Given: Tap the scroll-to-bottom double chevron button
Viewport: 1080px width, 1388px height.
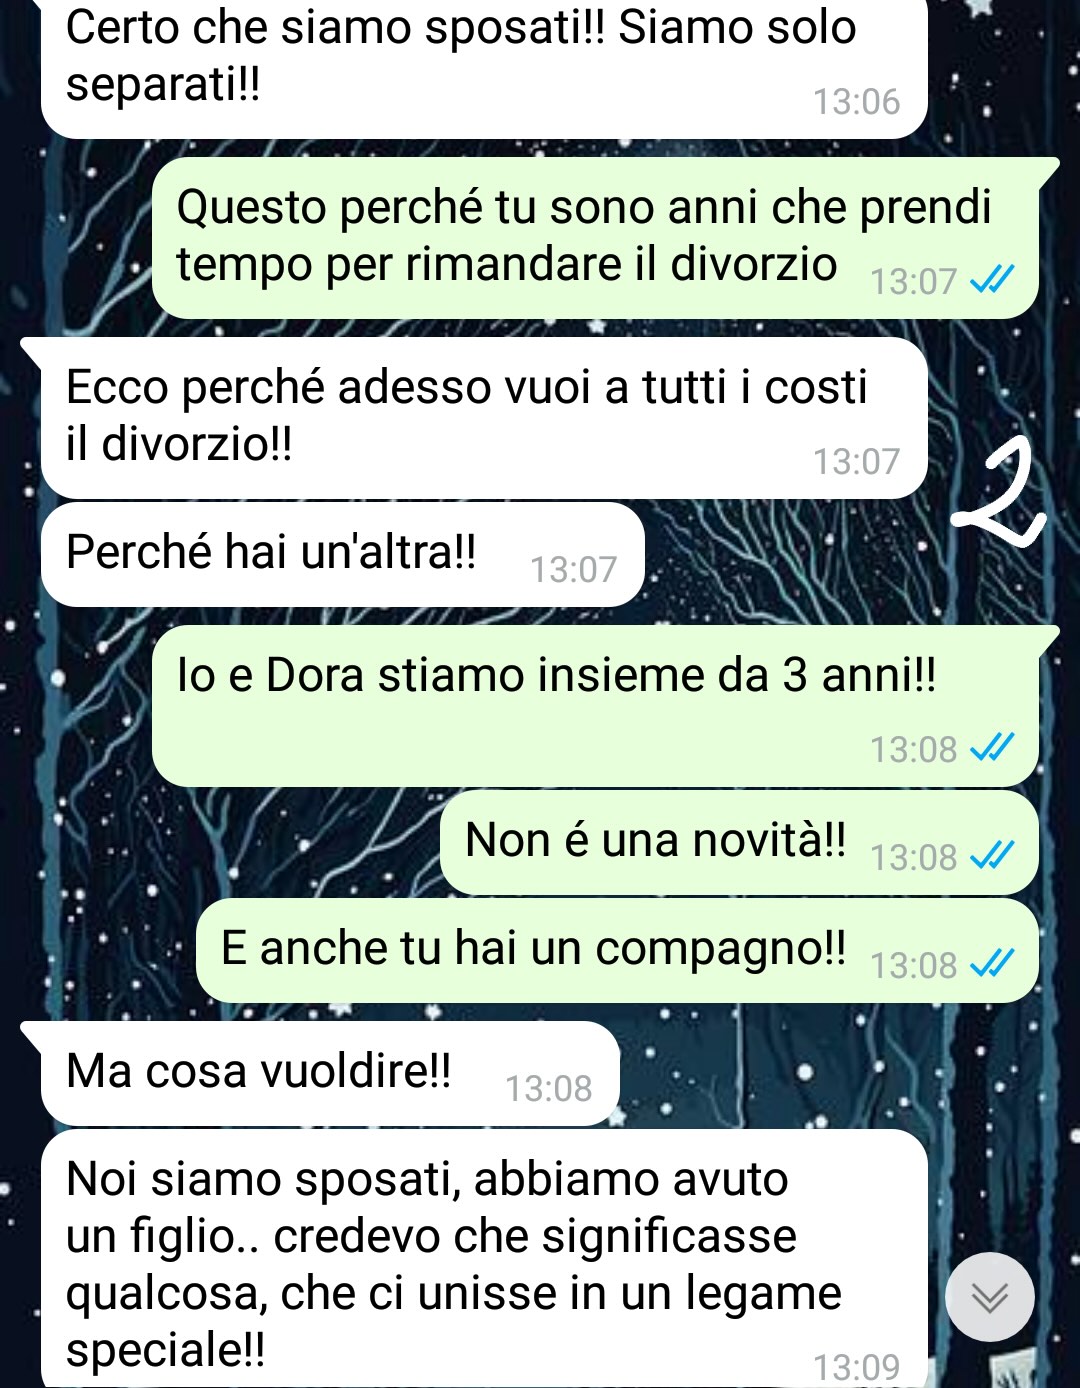Looking at the screenshot, I should 990,1297.
